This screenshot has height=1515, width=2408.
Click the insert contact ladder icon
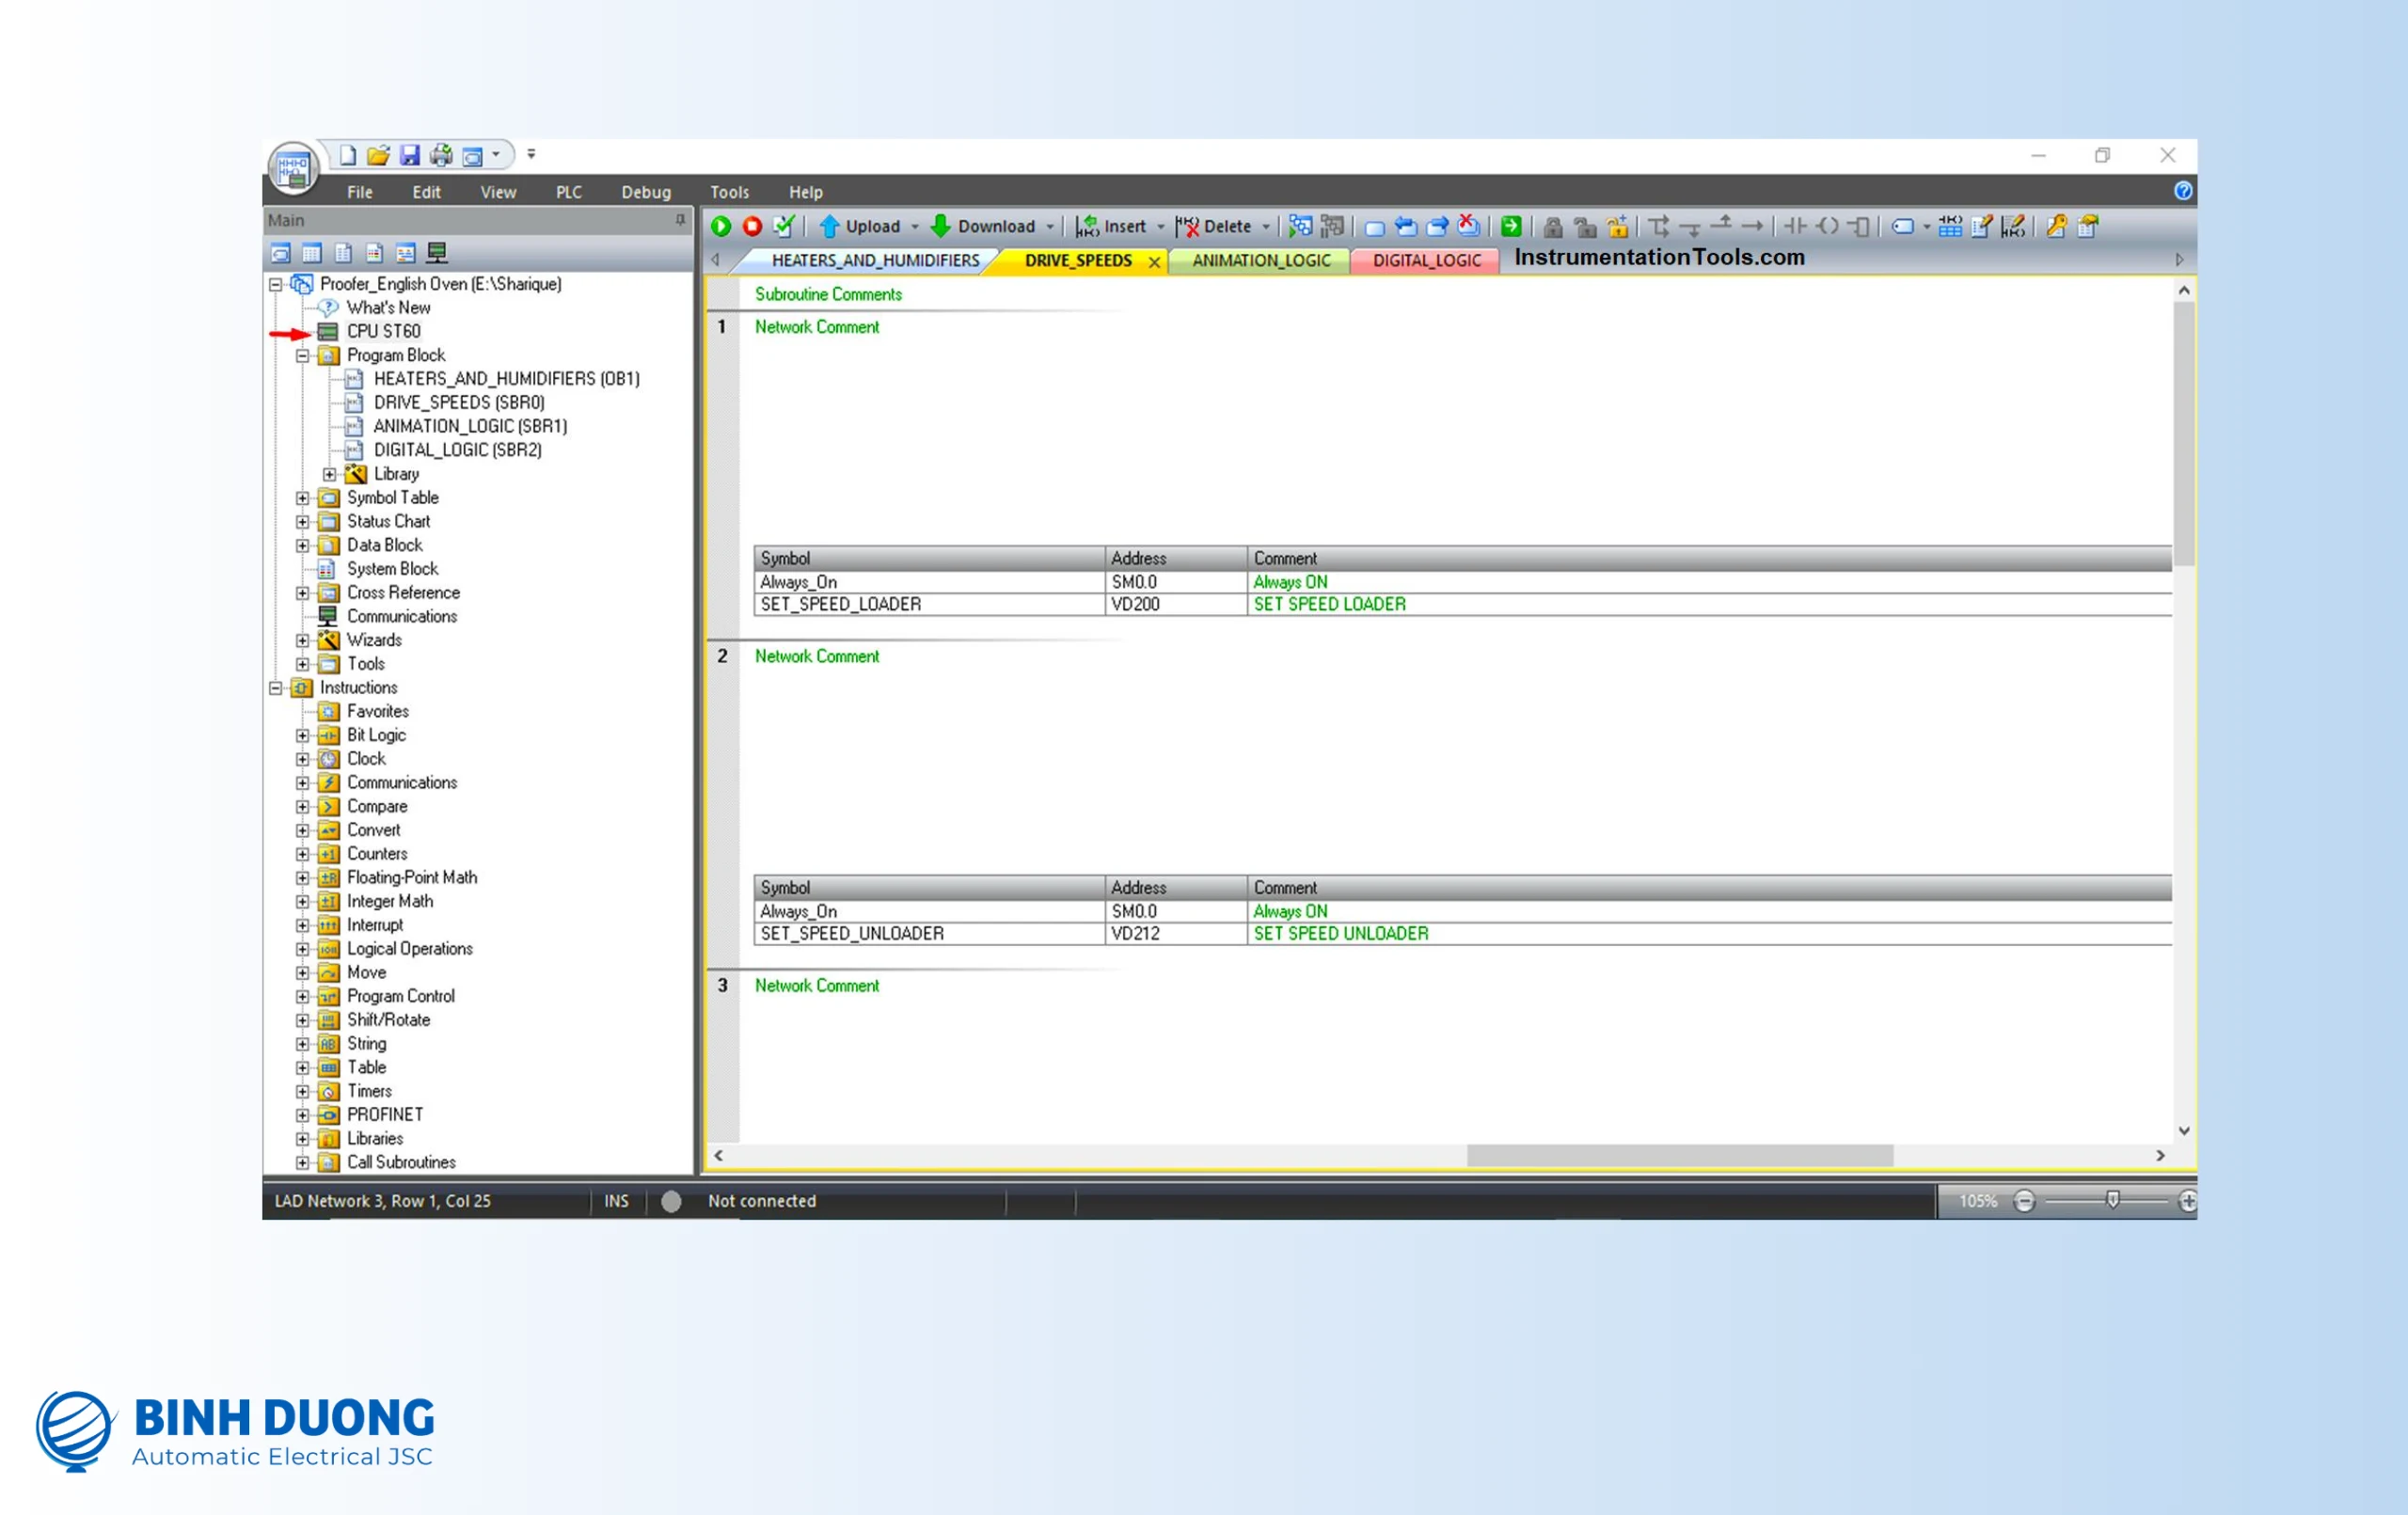pyautogui.click(x=1795, y=227)
